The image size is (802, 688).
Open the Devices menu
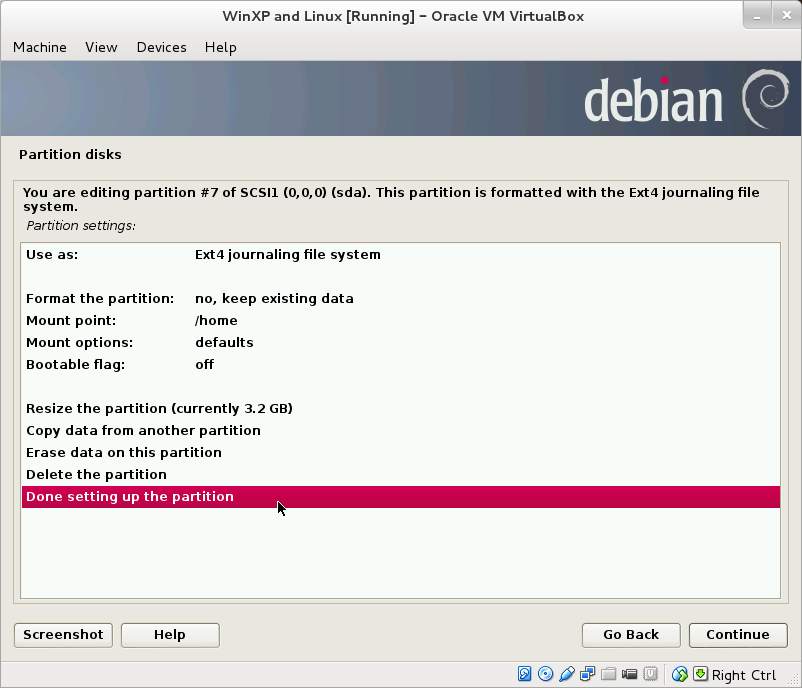click(161, 47)
